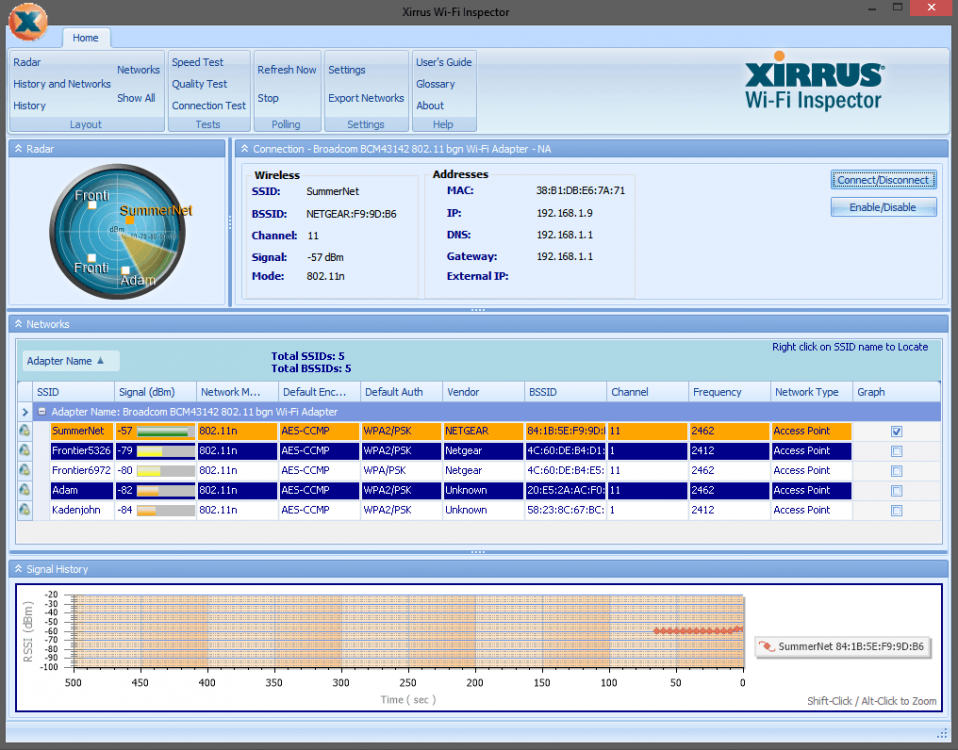Click the Enable/Disable adapter button

(x=883, y=207)
